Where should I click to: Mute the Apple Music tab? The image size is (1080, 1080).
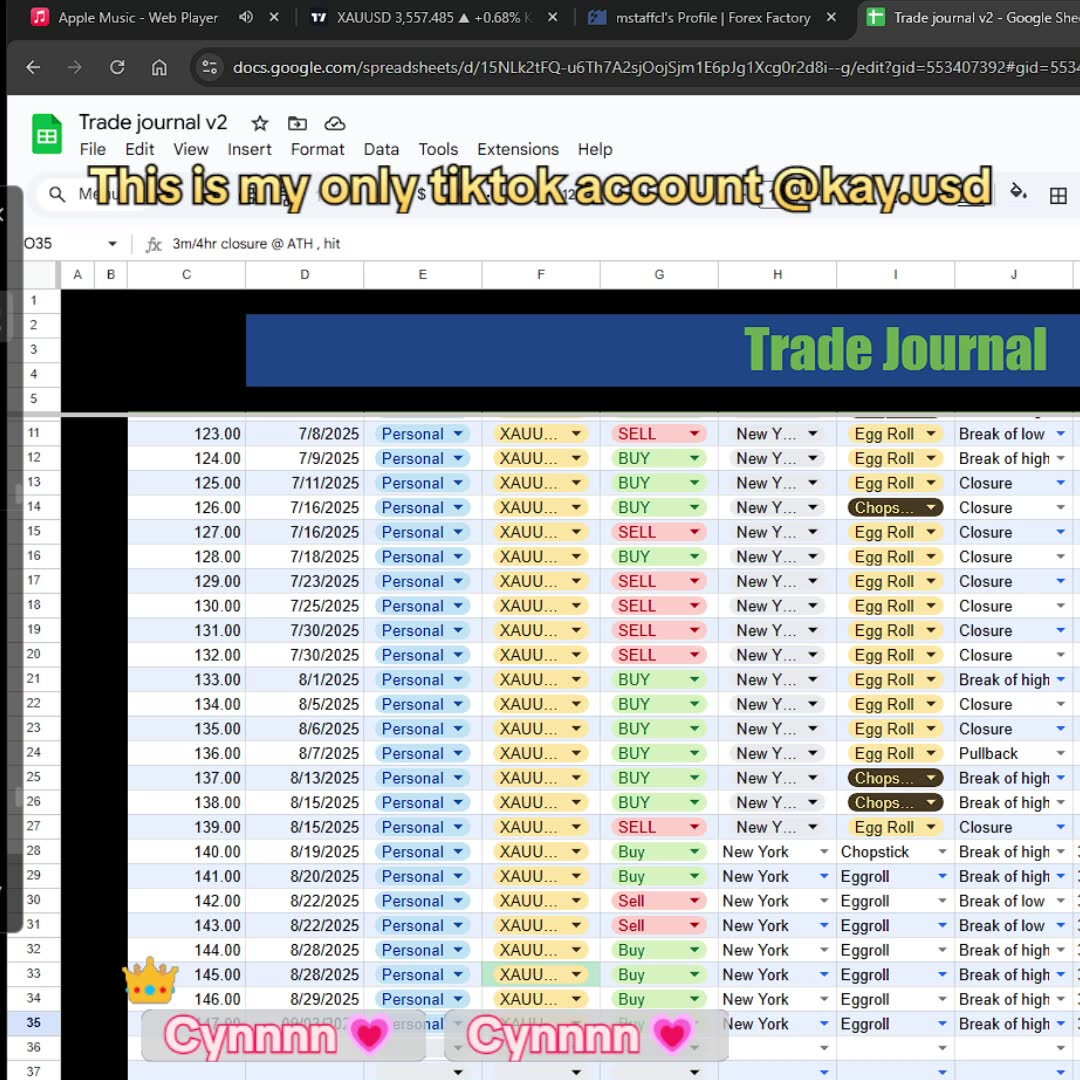point(245,17)
